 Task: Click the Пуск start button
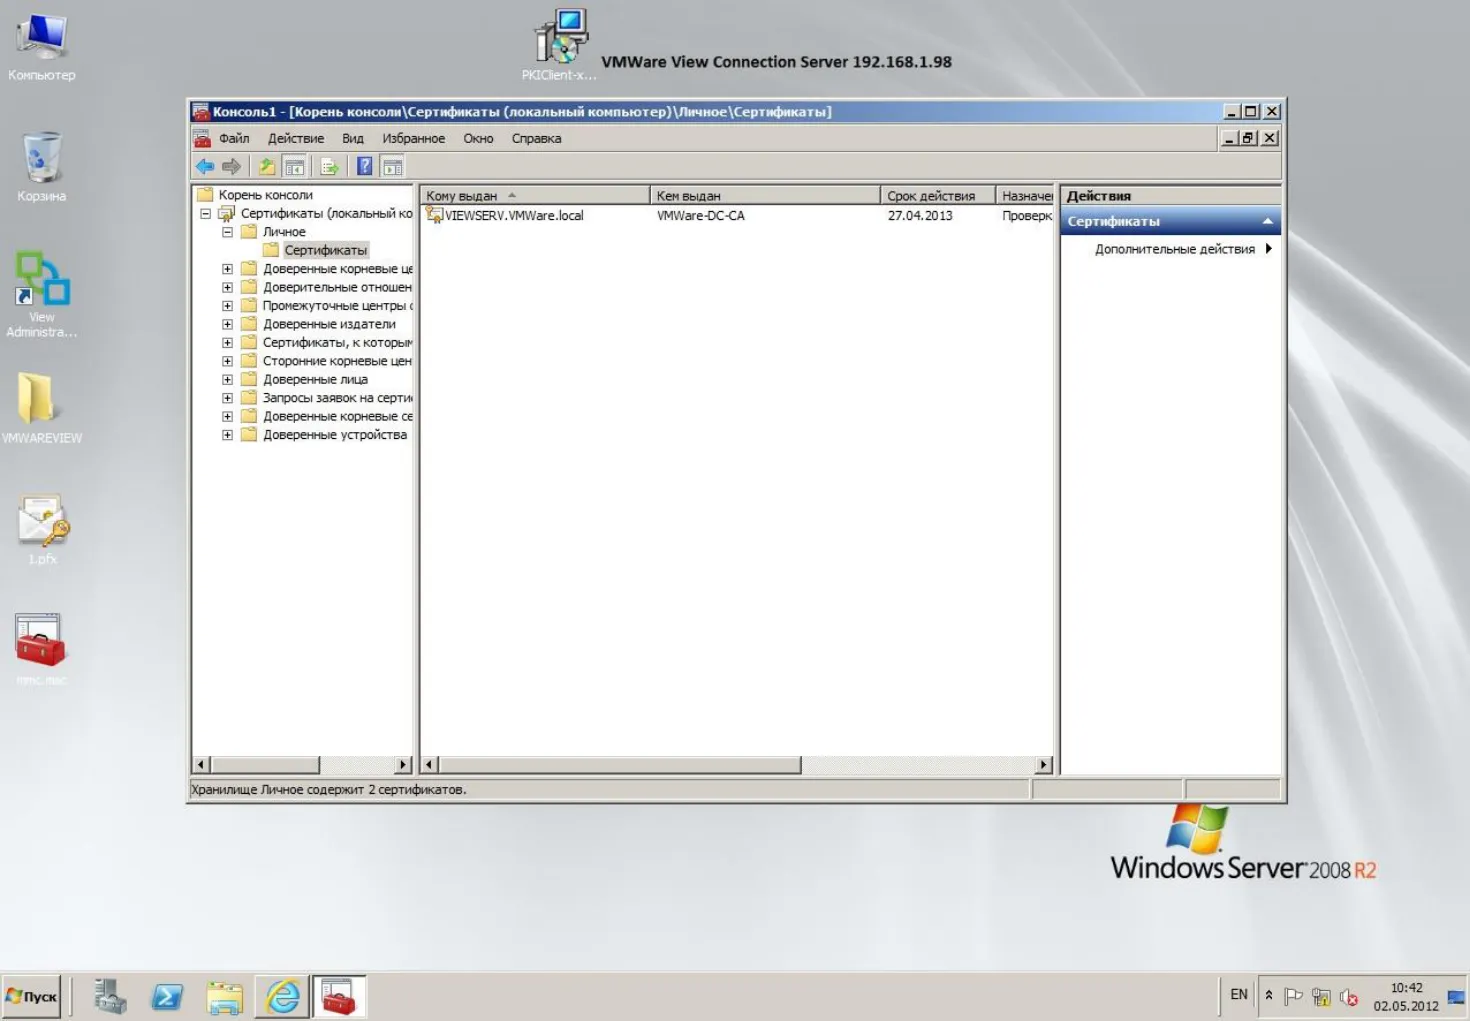[x=31, y=997]
